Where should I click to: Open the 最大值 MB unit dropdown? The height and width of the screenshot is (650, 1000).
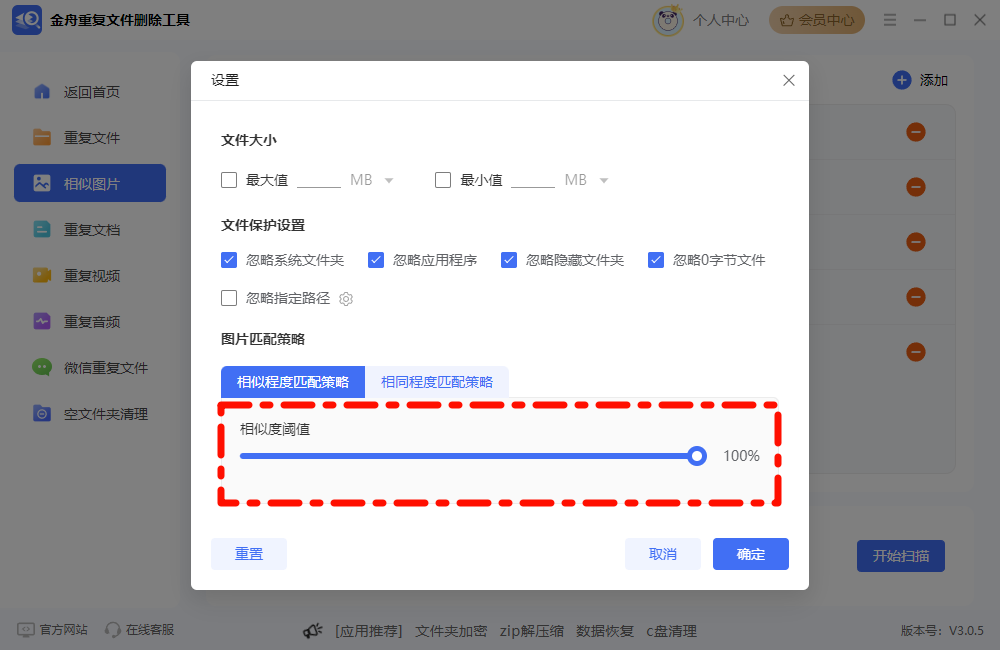coord(388,181)
